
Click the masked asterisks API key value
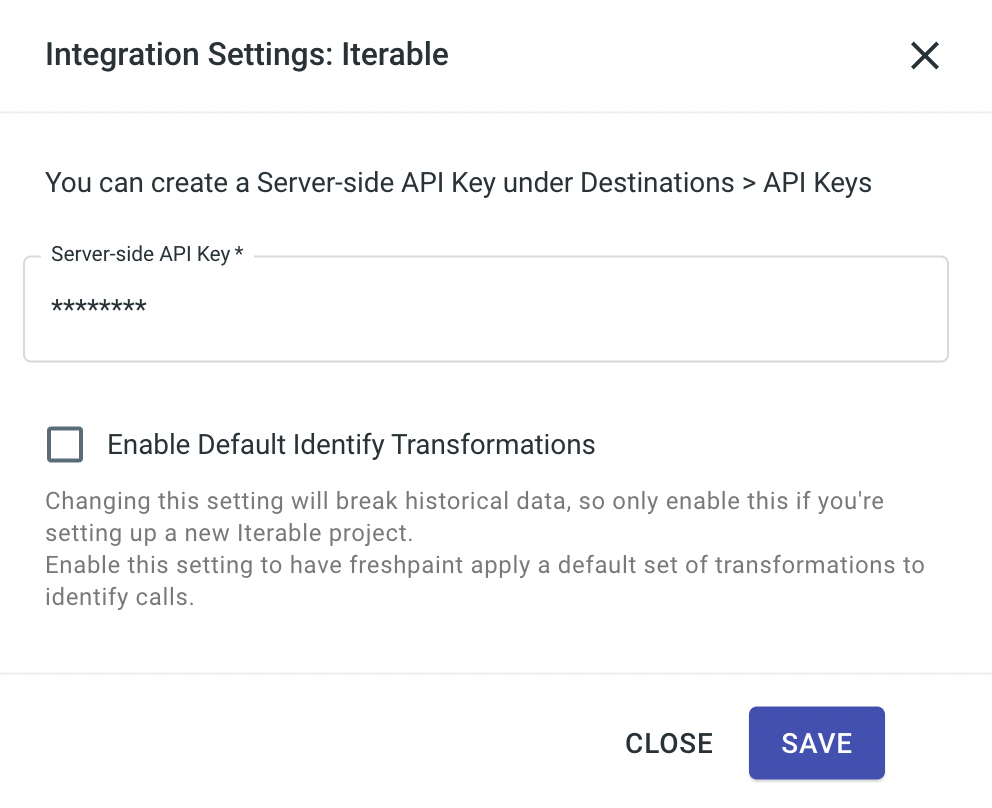click(x=99, y=308)
